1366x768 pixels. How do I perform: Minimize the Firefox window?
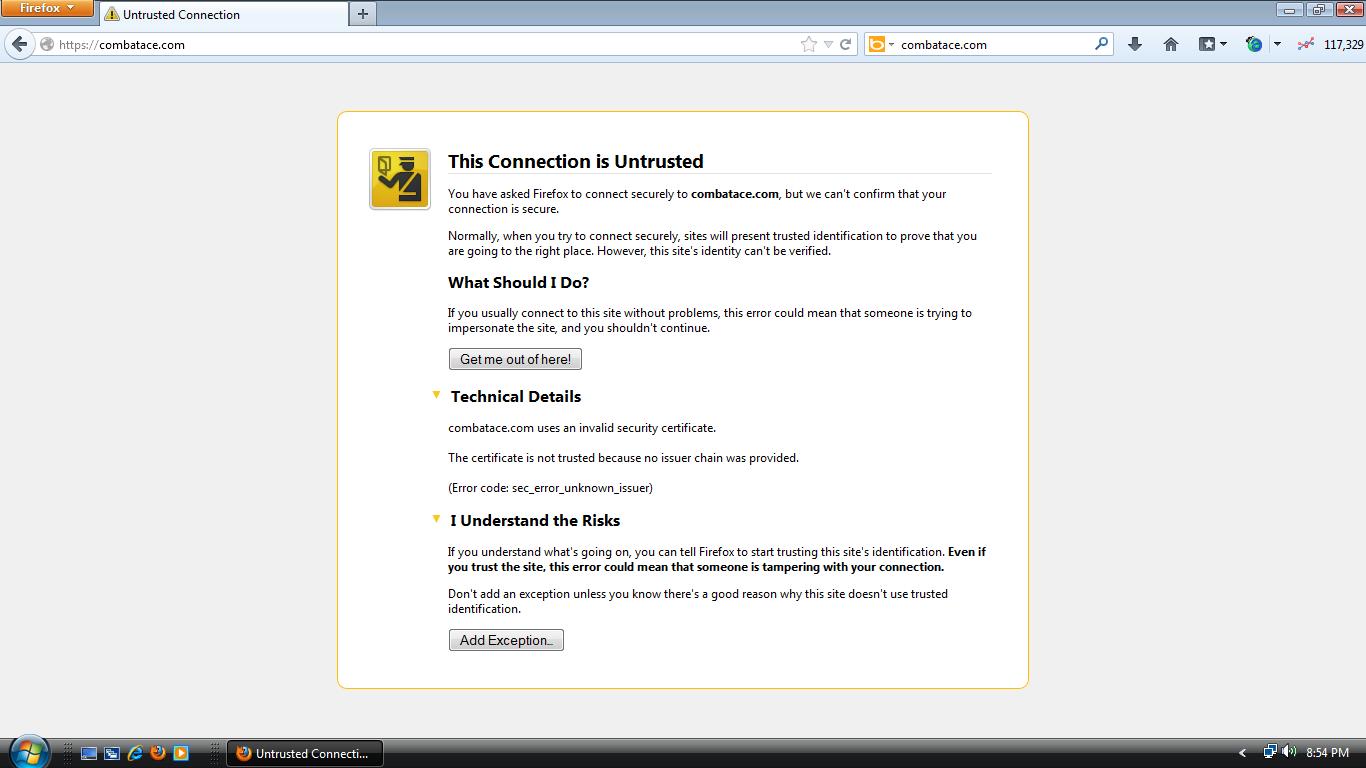click(1290, 9)
